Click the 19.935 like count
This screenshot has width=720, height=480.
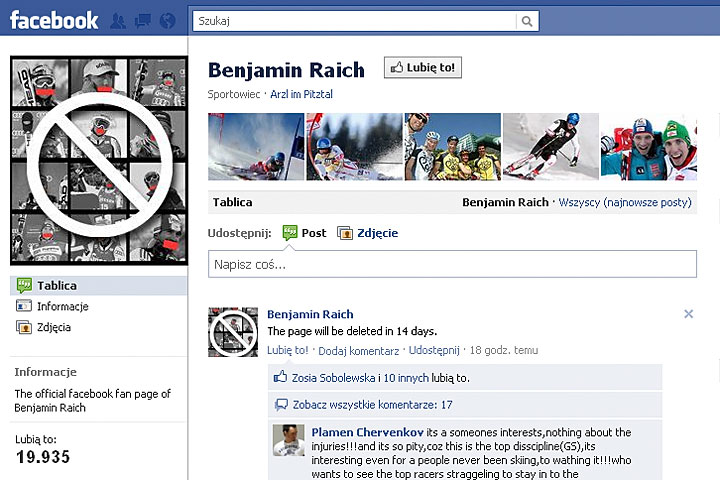click(43, 457)
